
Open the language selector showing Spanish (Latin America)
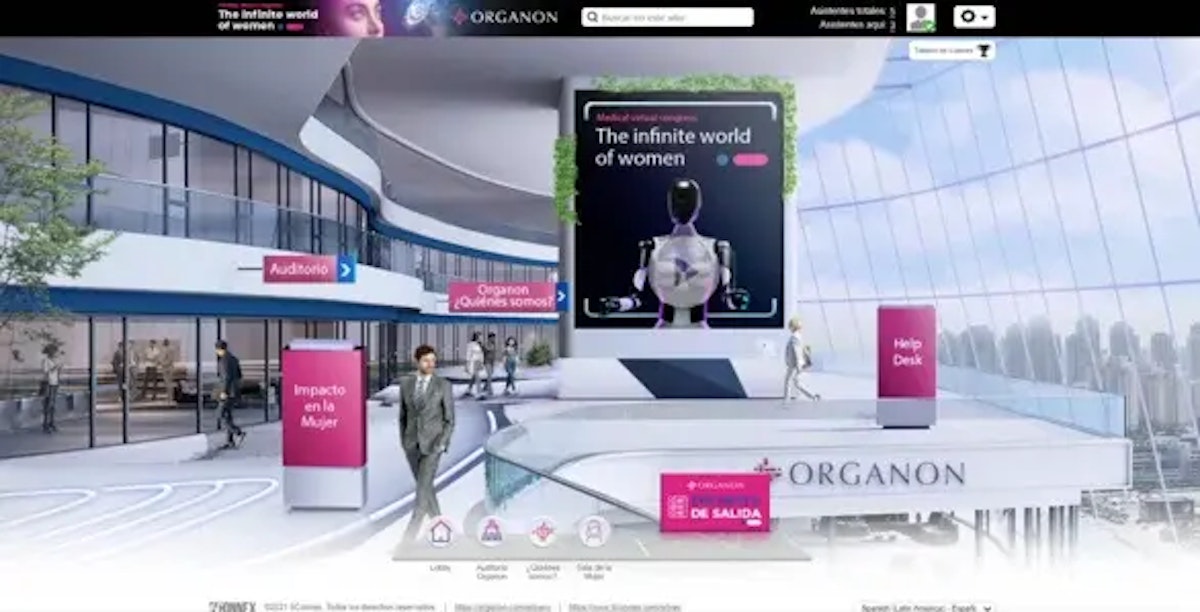coord(927,605)
